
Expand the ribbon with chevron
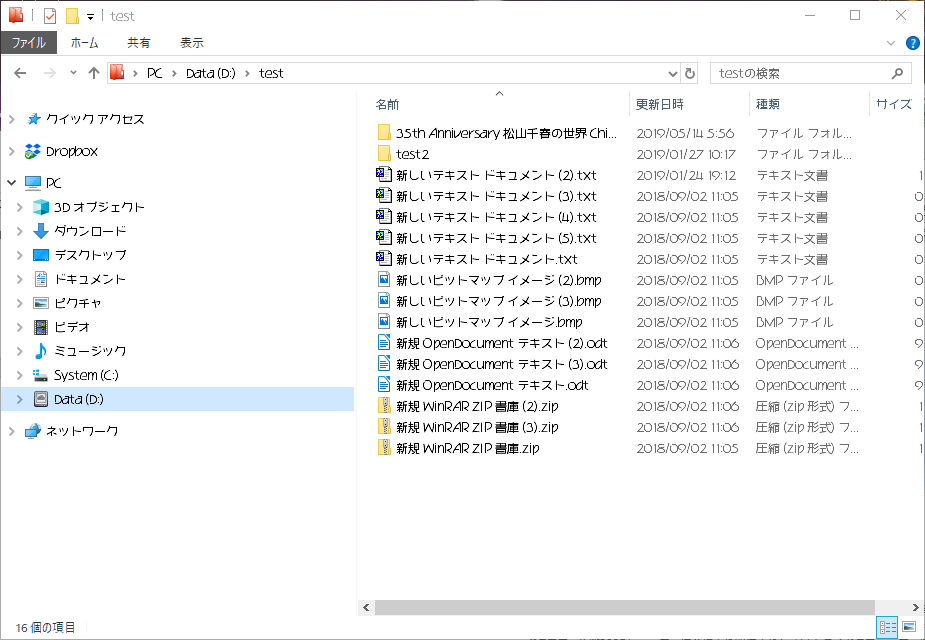tap(891, 43)
